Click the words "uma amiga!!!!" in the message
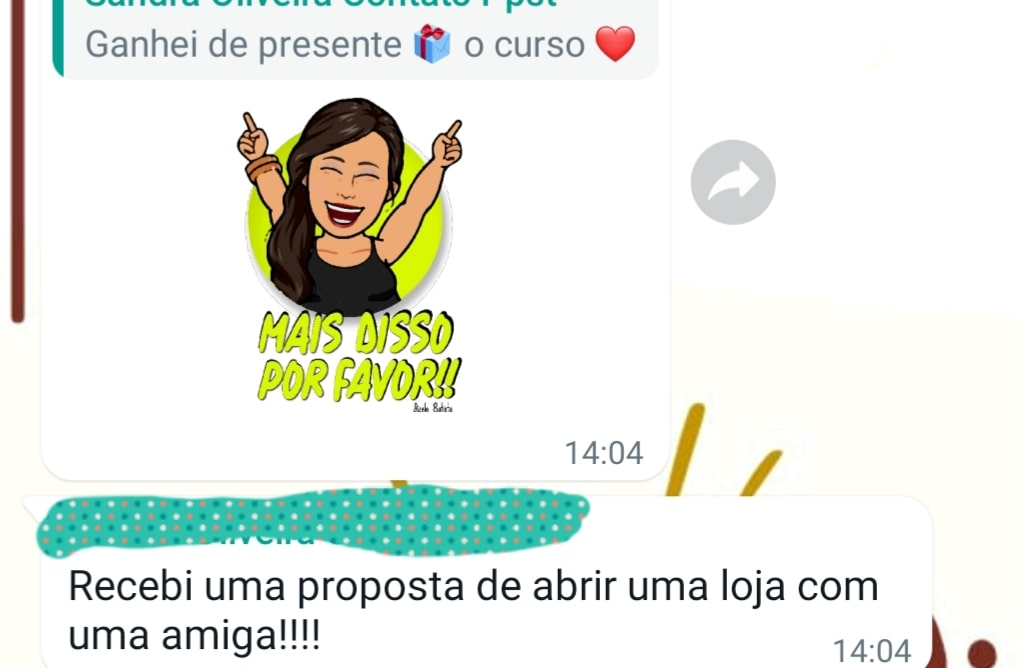 pos(194,635)
